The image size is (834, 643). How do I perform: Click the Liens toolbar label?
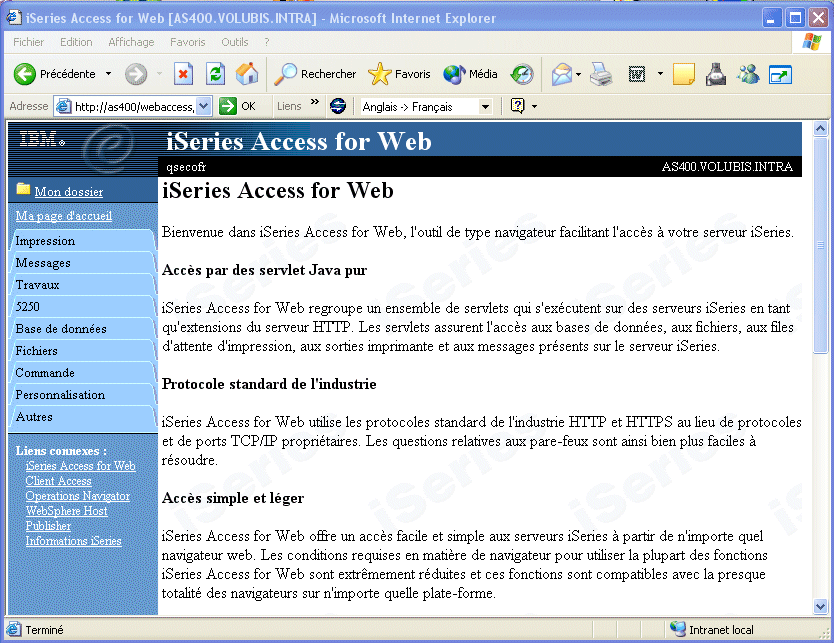coord(289,106)
